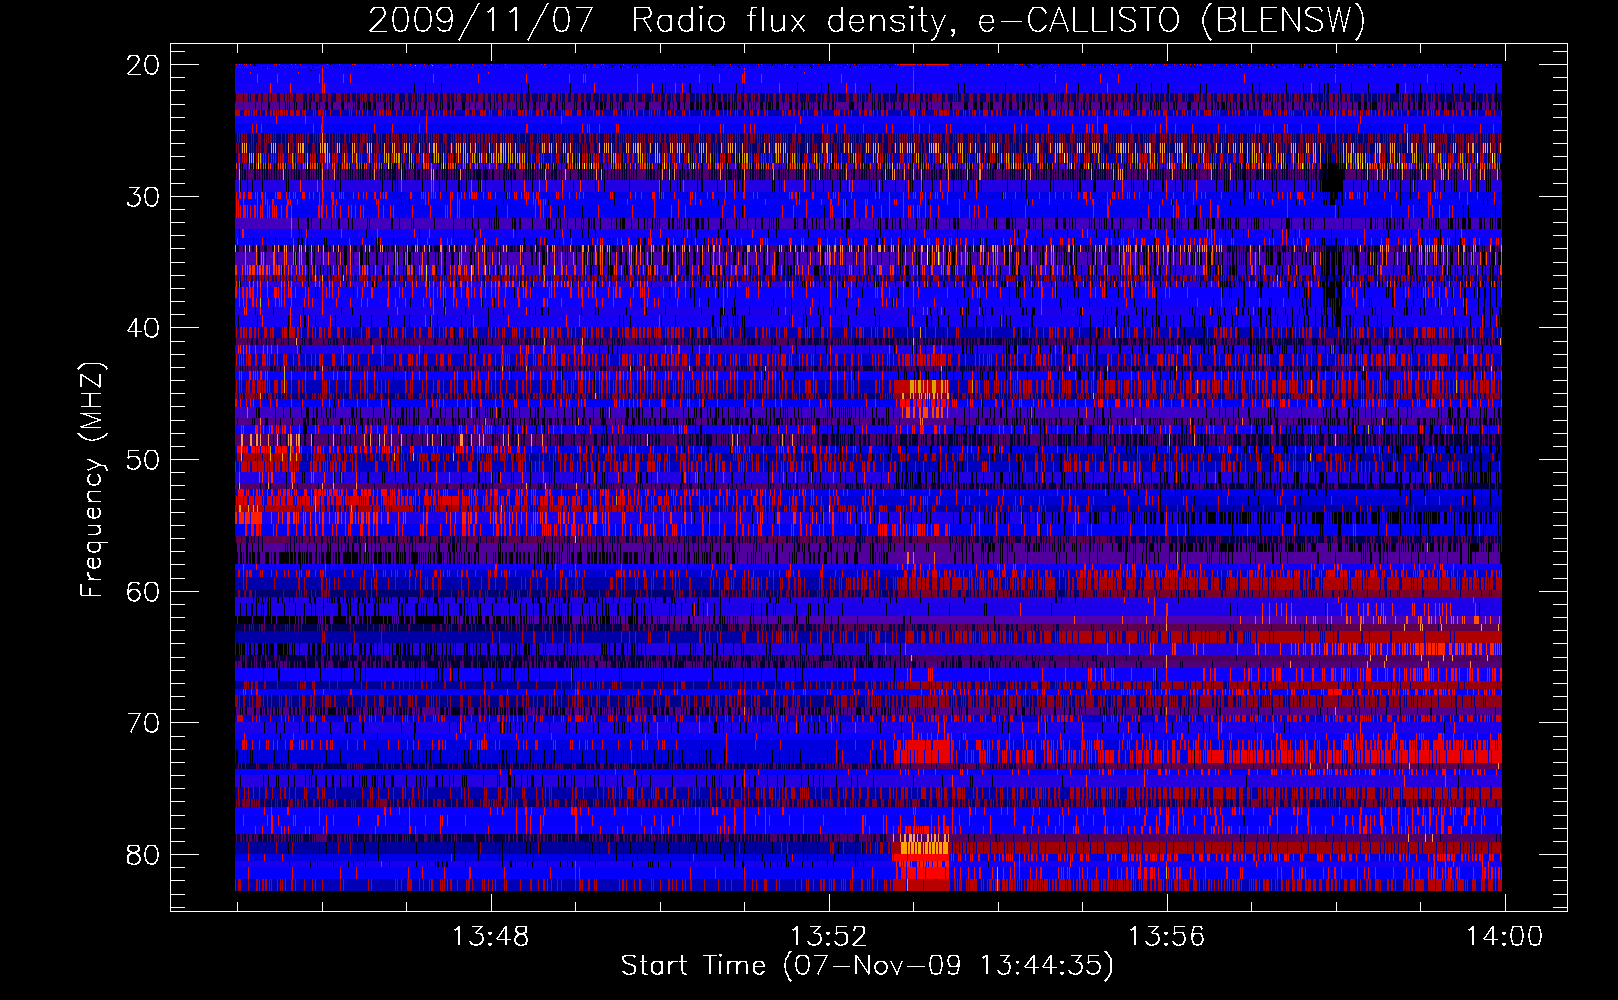
Task: Click the 'Frequency (MHZ)' axis label
Action: pyautogui.click(x=92, y=480)
